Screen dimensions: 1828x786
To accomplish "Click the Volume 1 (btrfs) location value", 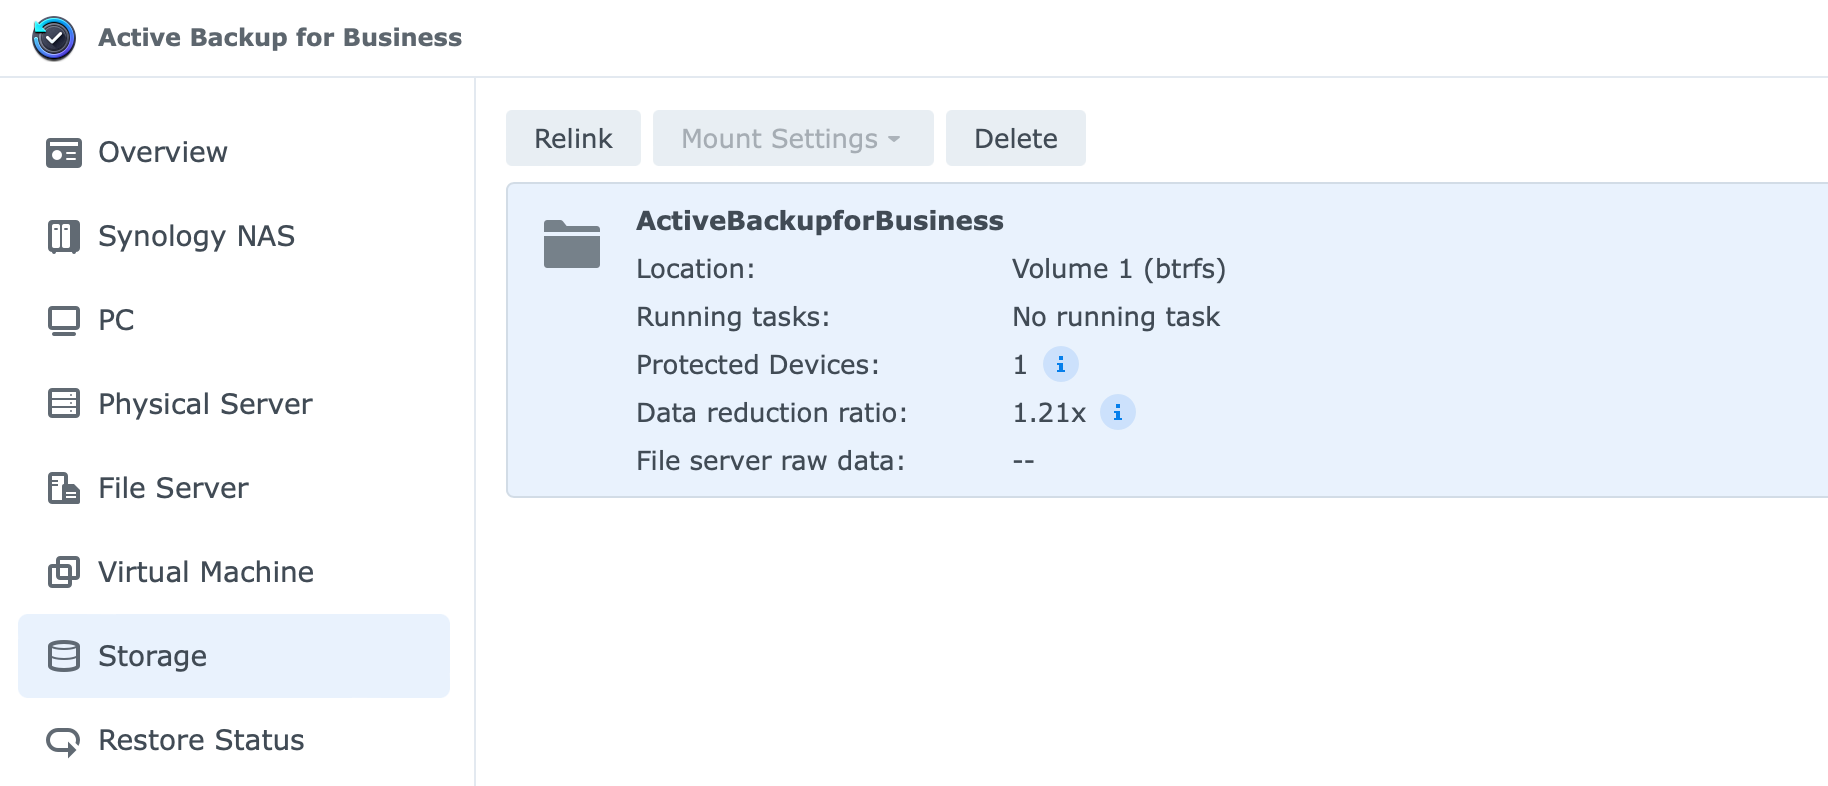I will [1119, 269].
